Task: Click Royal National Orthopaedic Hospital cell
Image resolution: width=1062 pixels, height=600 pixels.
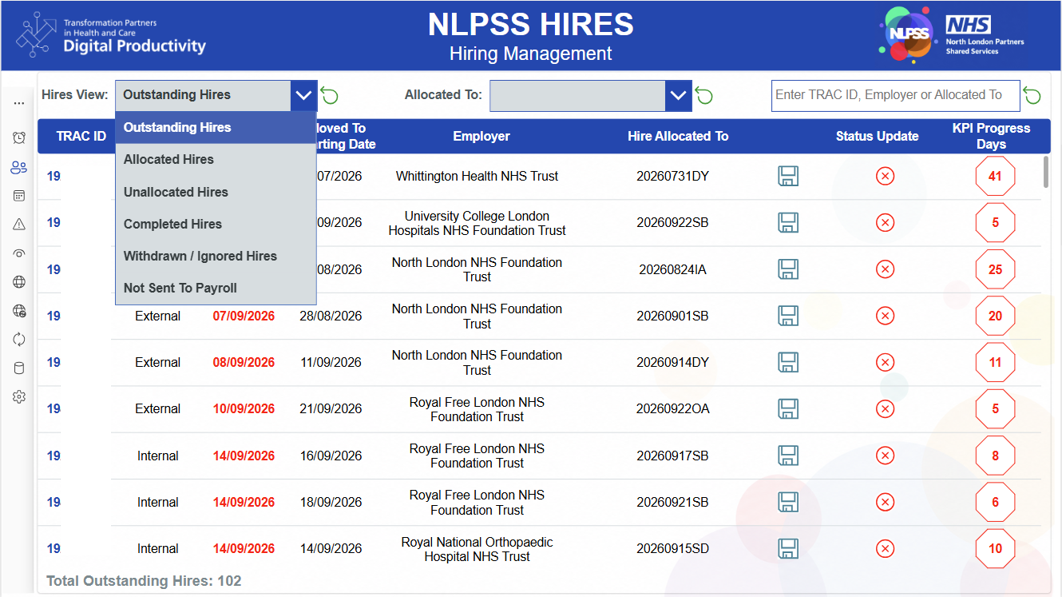Action: [x=477, y=549]
